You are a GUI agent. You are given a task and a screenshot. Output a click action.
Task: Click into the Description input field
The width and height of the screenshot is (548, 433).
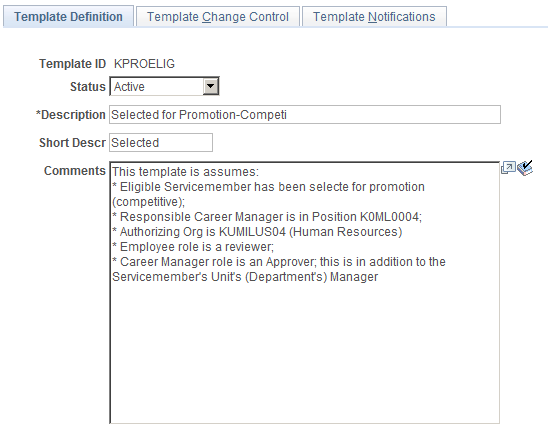coord(305,115)
